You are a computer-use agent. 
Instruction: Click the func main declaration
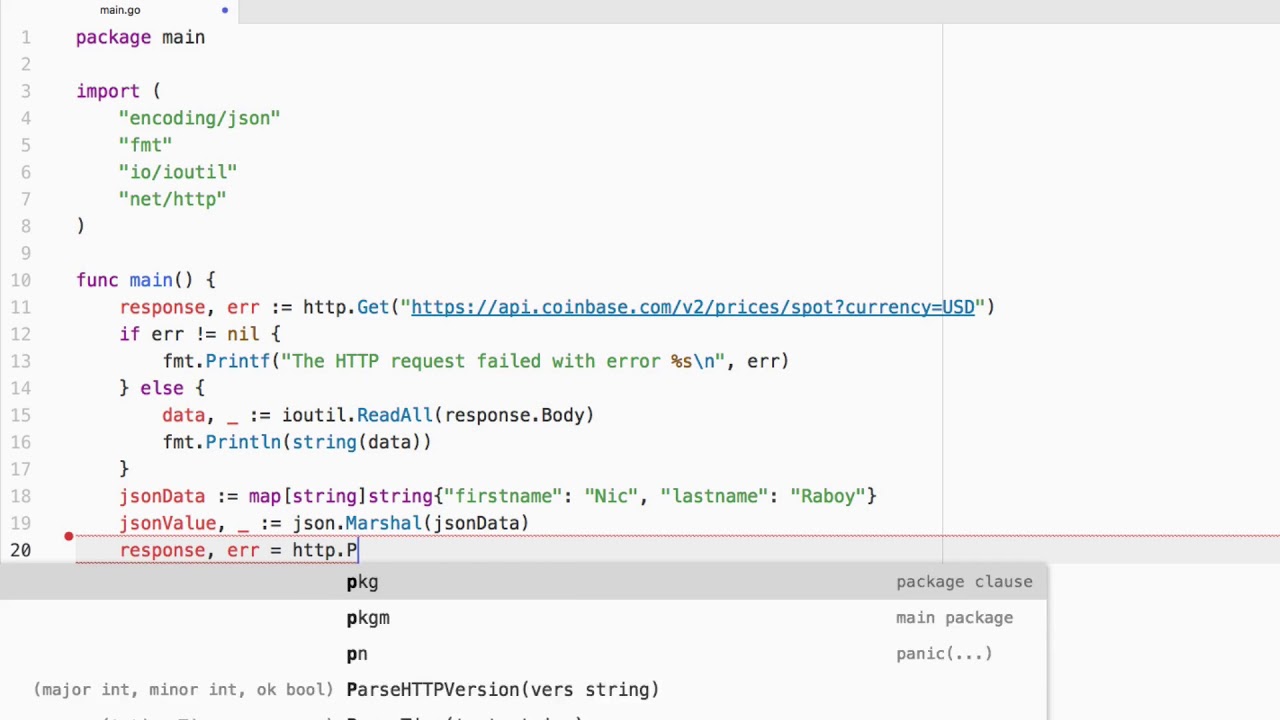pyautogui.click(x=150, y=280)
